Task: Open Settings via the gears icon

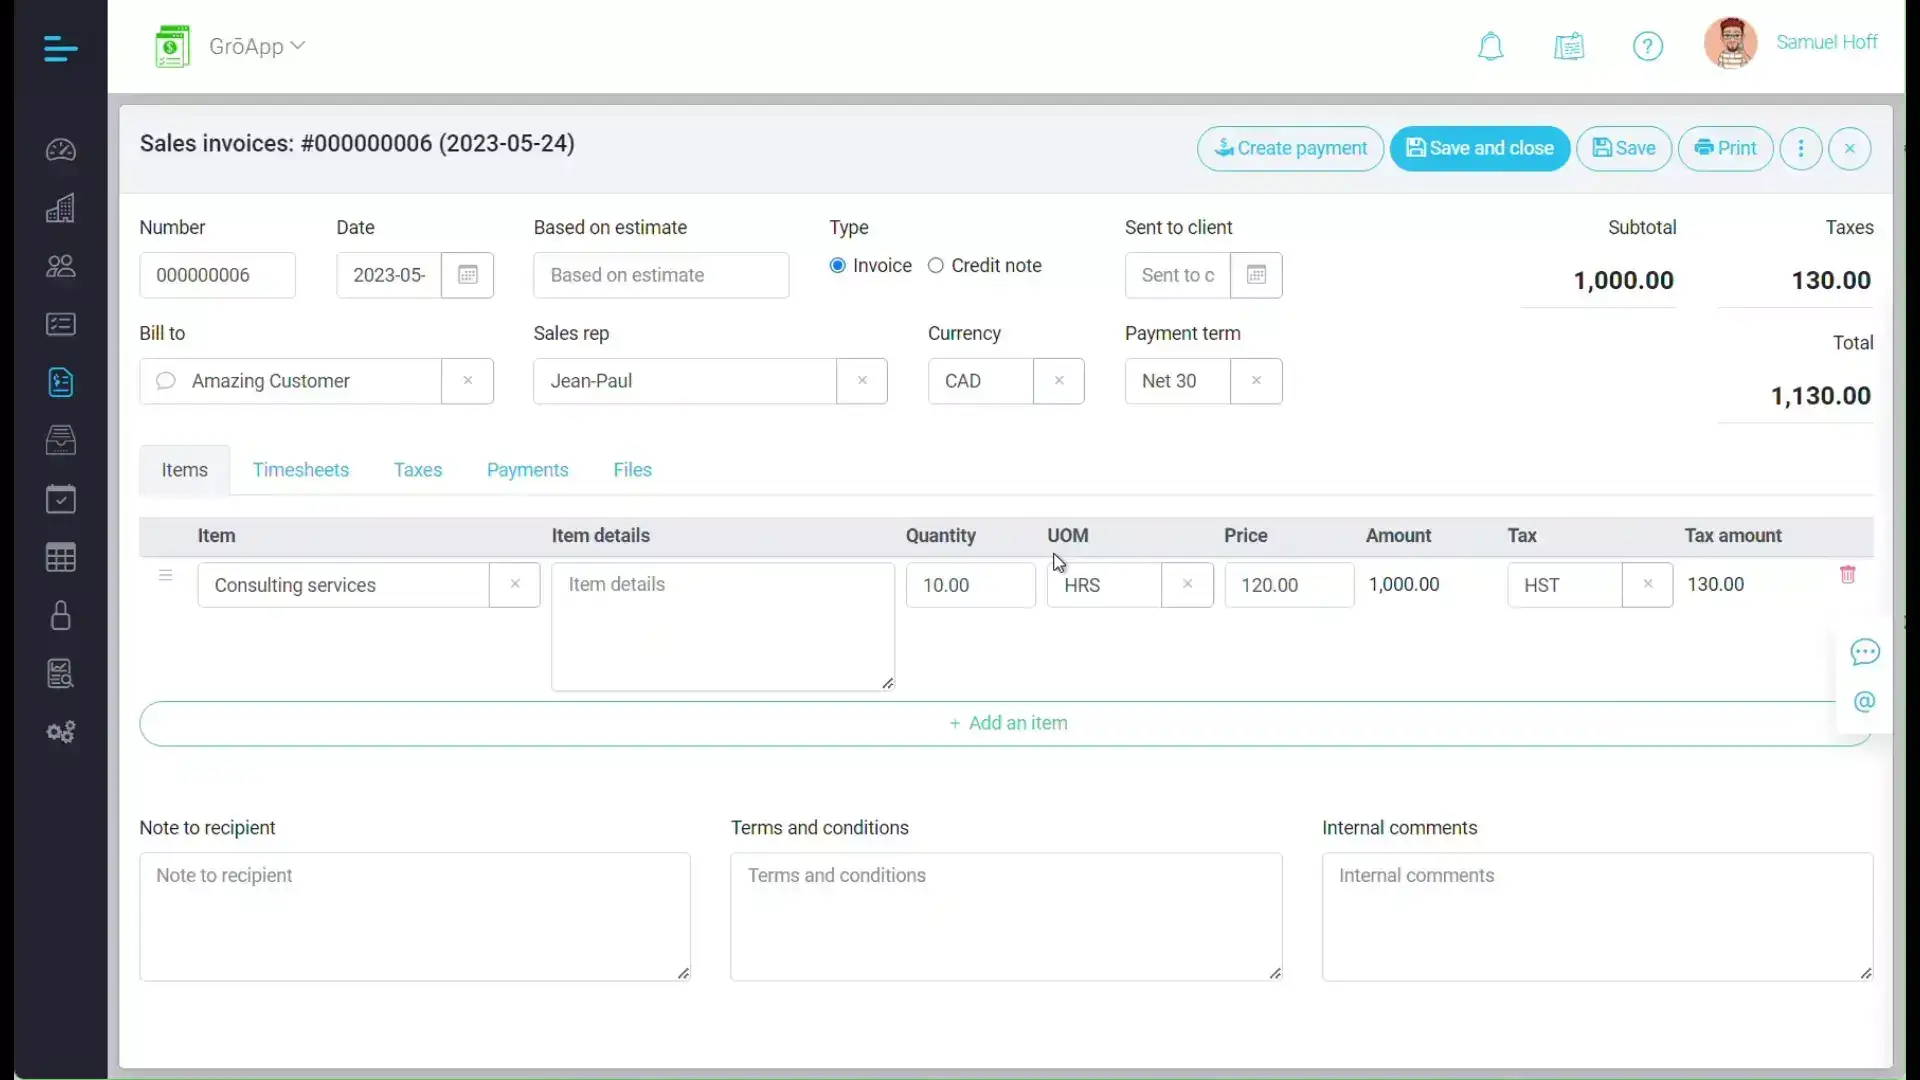Action: (x=60, y=732)
